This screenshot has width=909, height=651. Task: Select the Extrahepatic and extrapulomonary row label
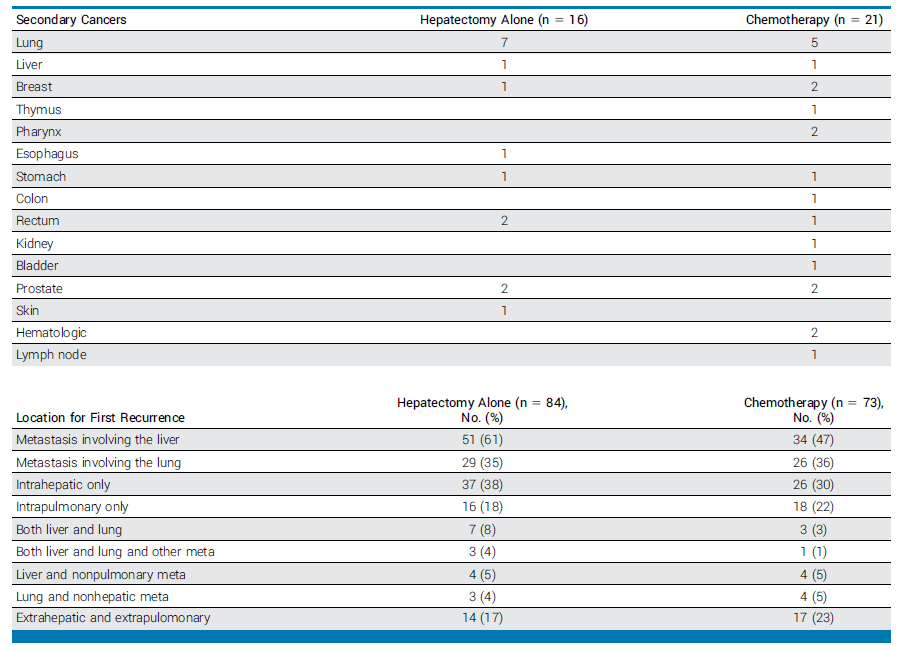(113, 618)
